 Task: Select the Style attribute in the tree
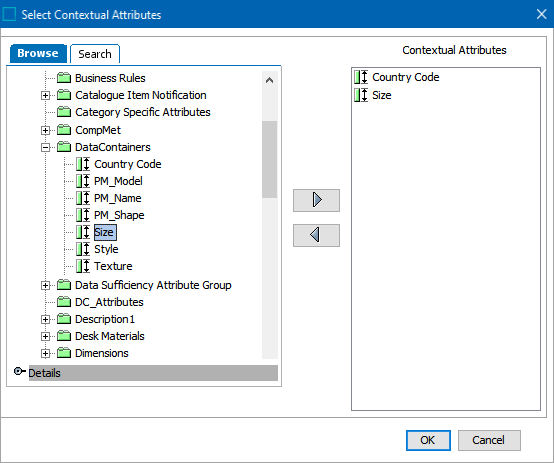pos(106,249)
